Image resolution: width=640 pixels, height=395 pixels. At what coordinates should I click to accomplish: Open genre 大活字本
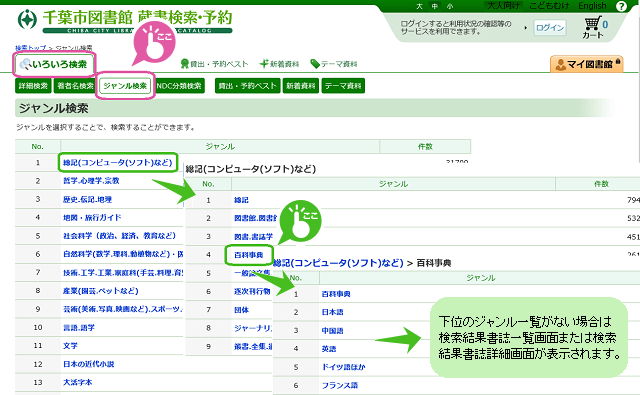[x=78, y=382]
